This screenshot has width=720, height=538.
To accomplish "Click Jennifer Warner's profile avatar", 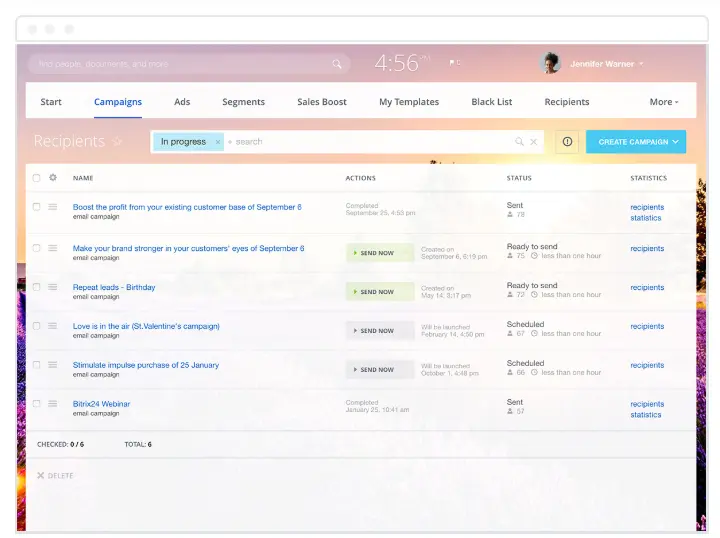I will (x=550, y=63).
